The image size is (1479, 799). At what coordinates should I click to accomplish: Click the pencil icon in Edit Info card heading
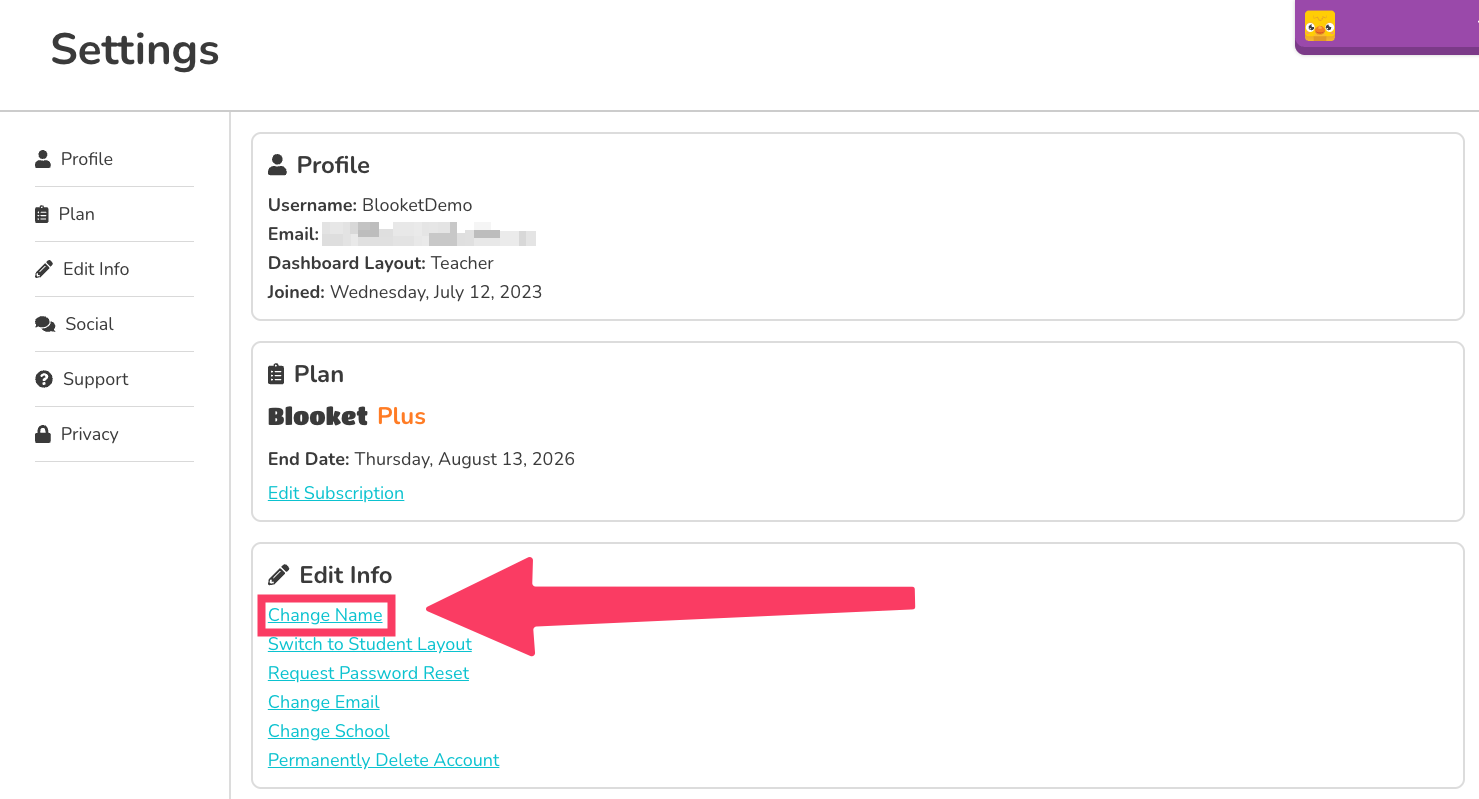279,575
